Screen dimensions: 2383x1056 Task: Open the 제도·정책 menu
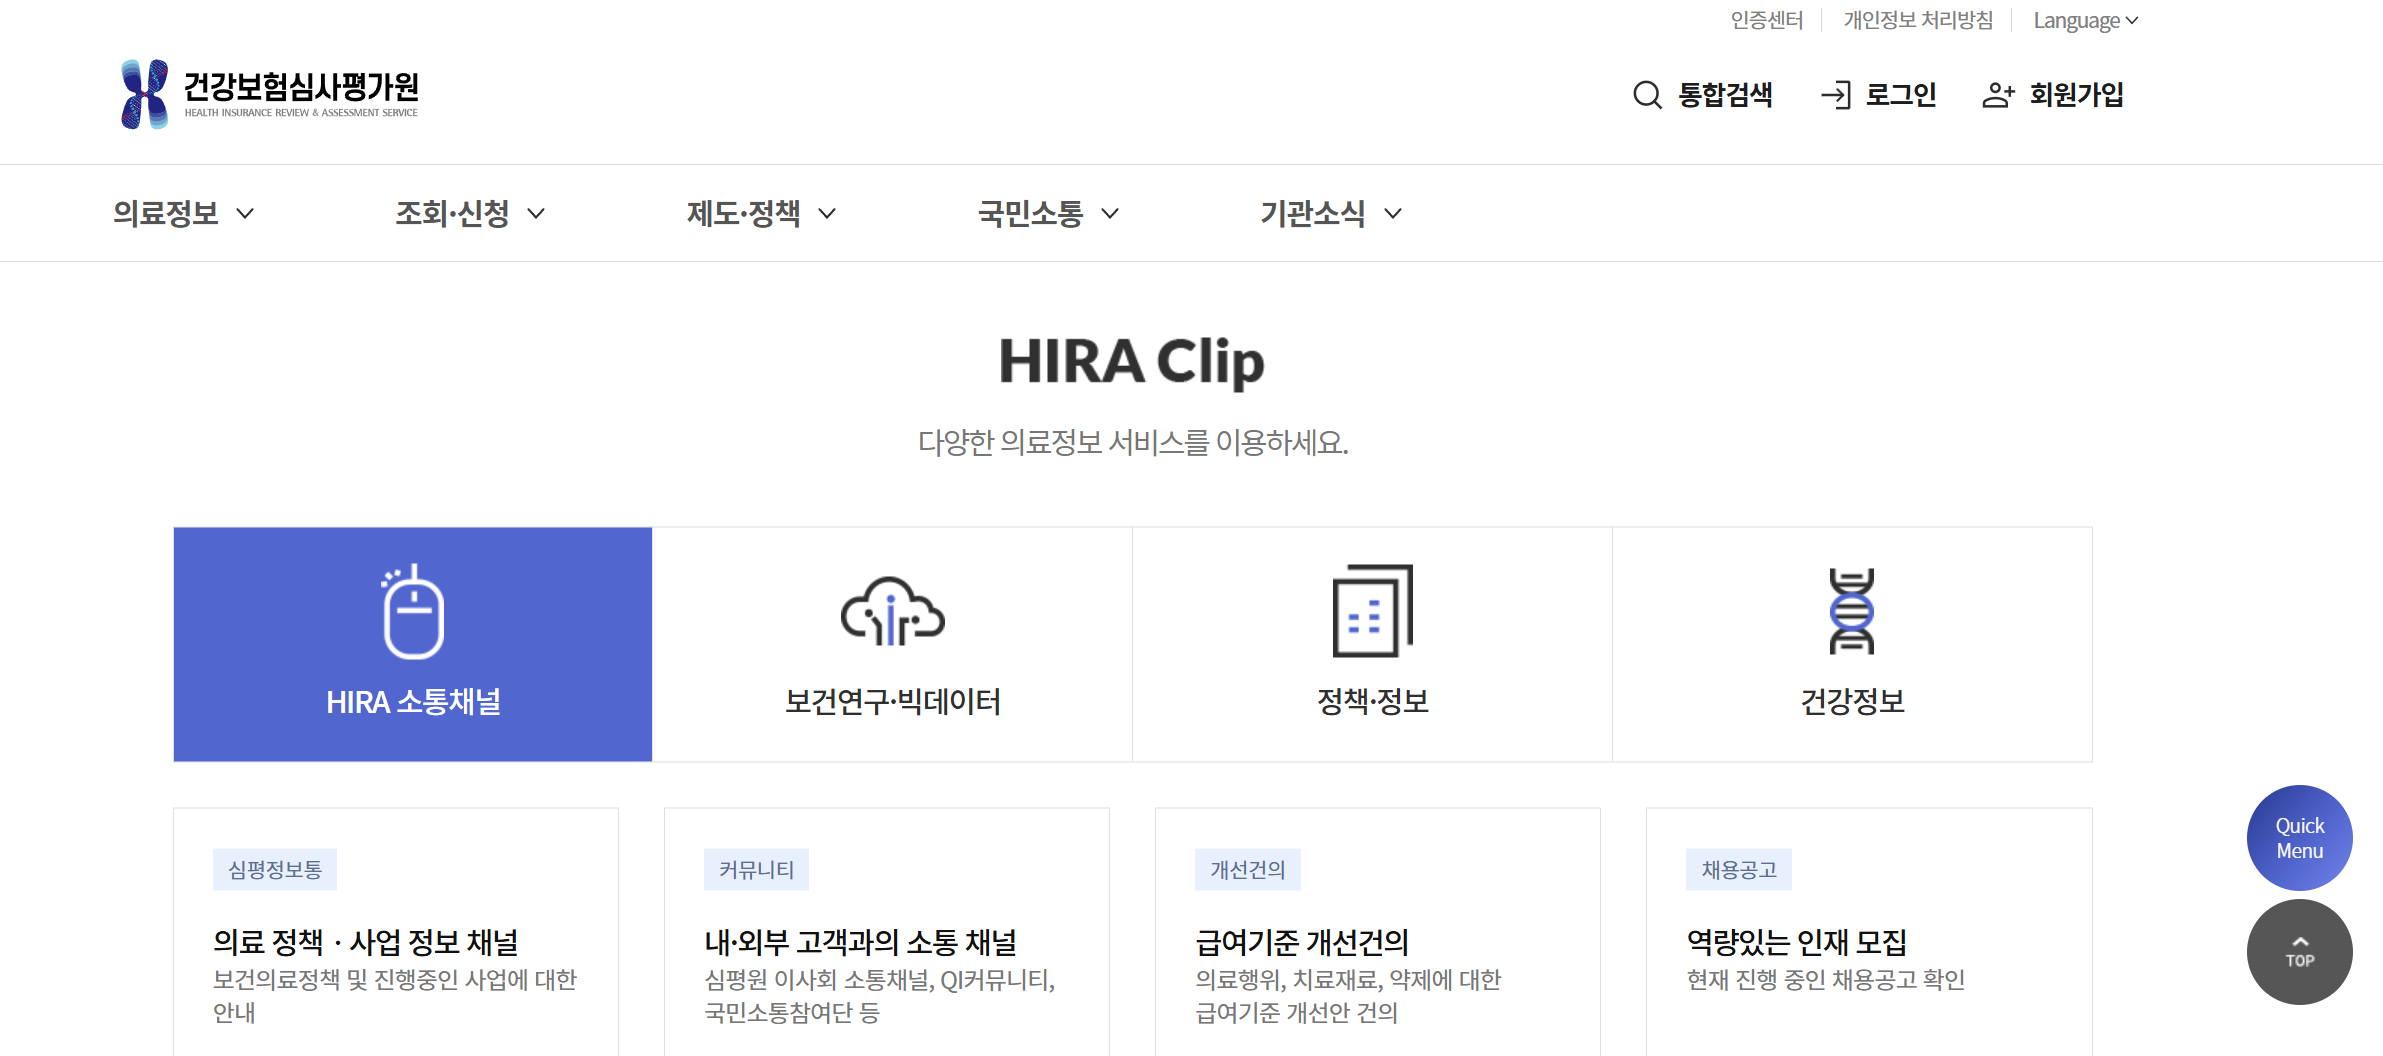[744, 213]
